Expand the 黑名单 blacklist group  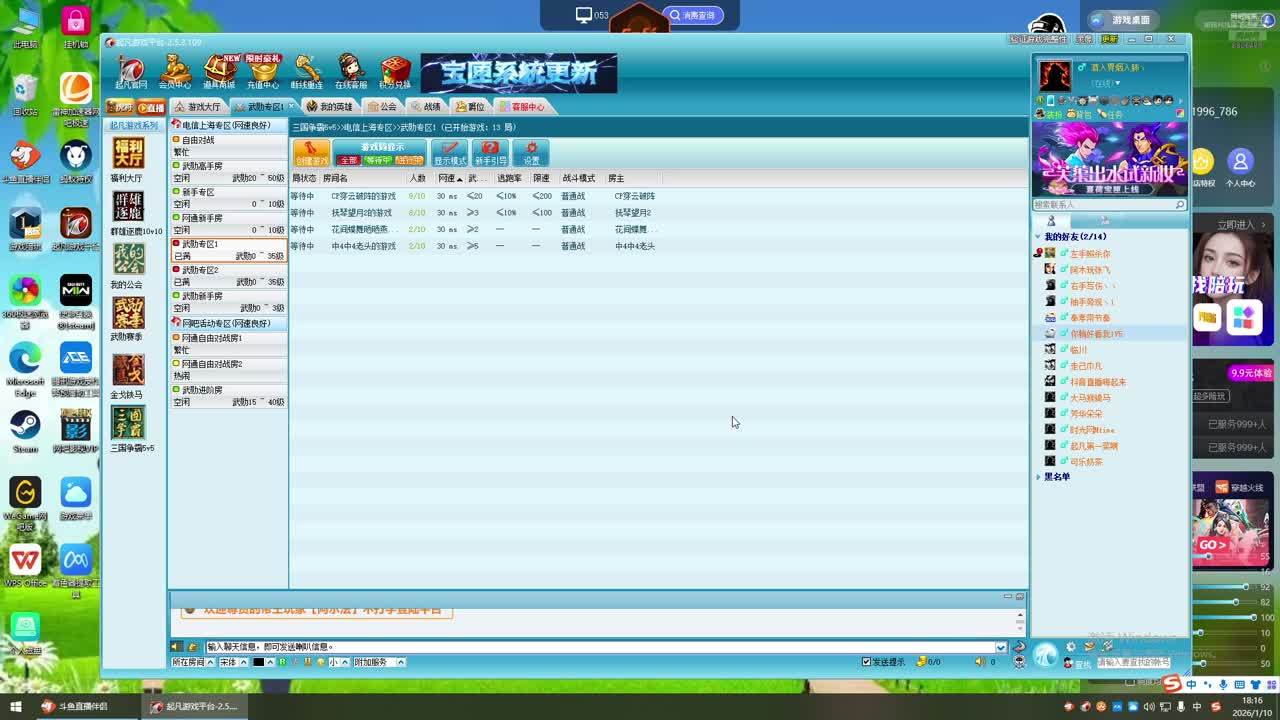coord(1038,477)
